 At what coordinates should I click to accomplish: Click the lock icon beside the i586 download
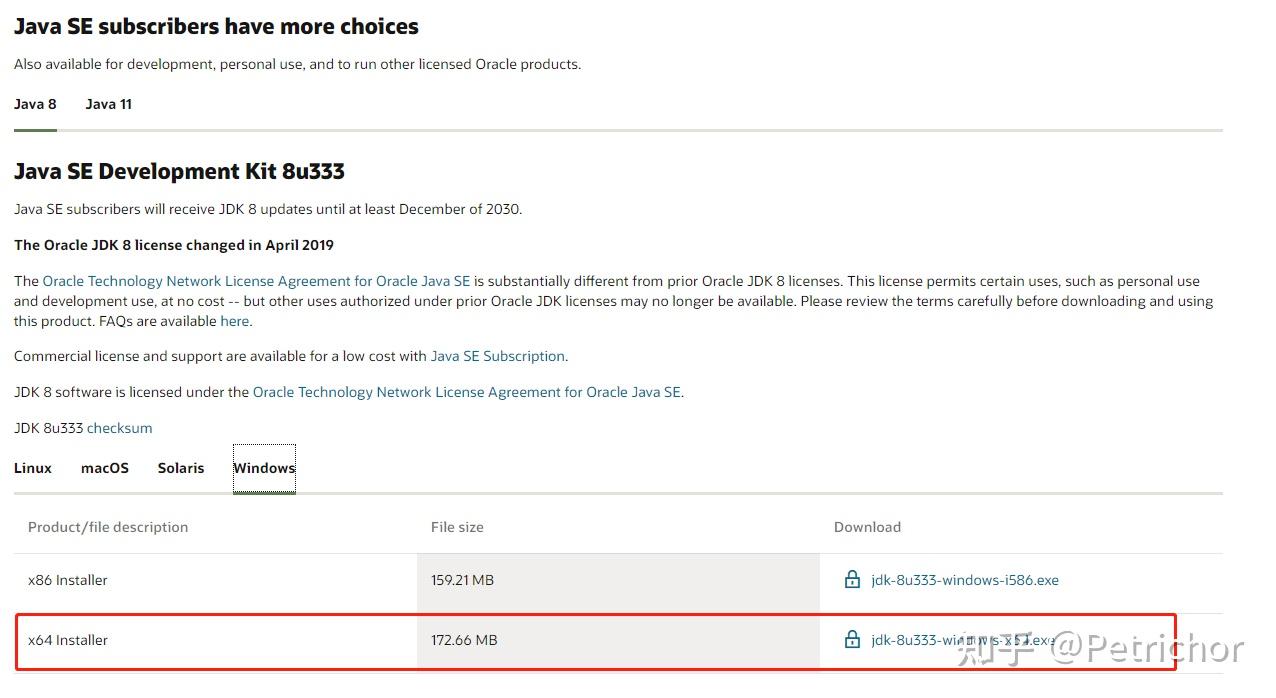coord(852,580)
